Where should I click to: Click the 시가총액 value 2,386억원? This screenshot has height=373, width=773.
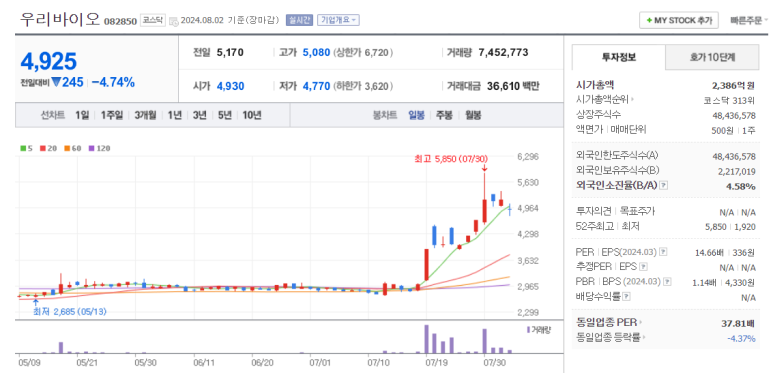click(734, 85)
